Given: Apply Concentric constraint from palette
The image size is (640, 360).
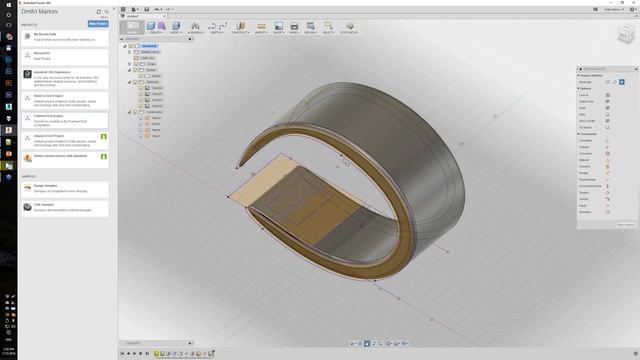Looking at the screenshot, I should 607,153.
